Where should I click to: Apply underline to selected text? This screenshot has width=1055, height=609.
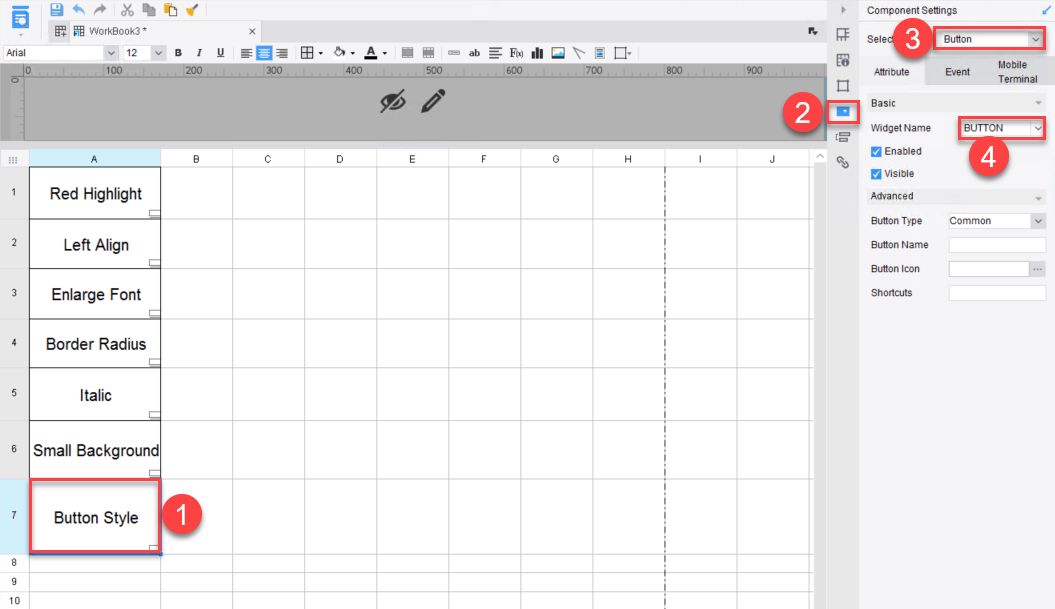(x=218, y=52)
